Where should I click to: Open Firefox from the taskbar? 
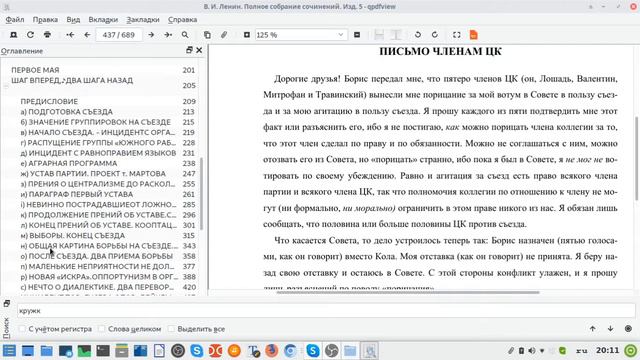271,351
